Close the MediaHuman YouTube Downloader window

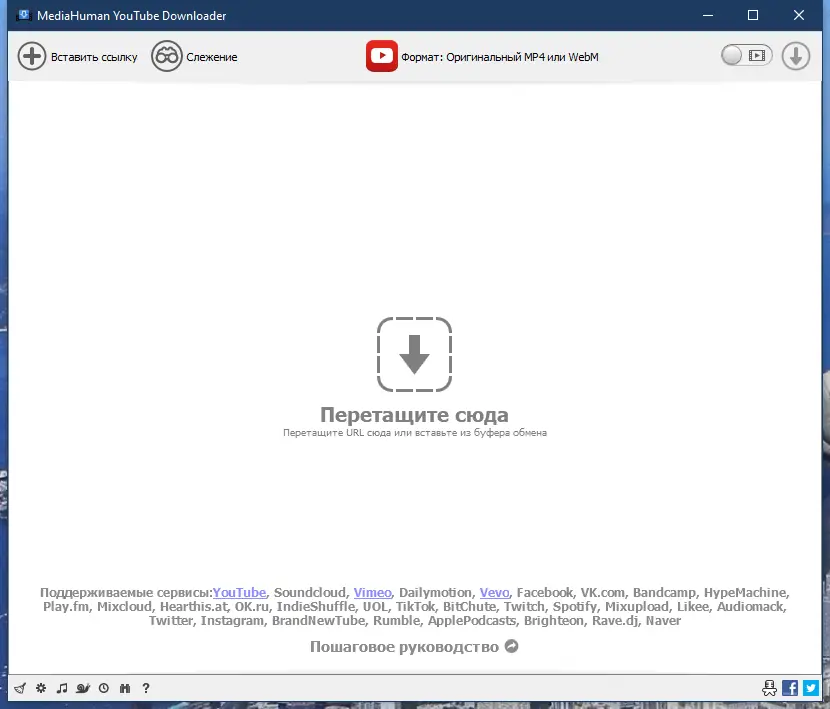coord(799,15)
